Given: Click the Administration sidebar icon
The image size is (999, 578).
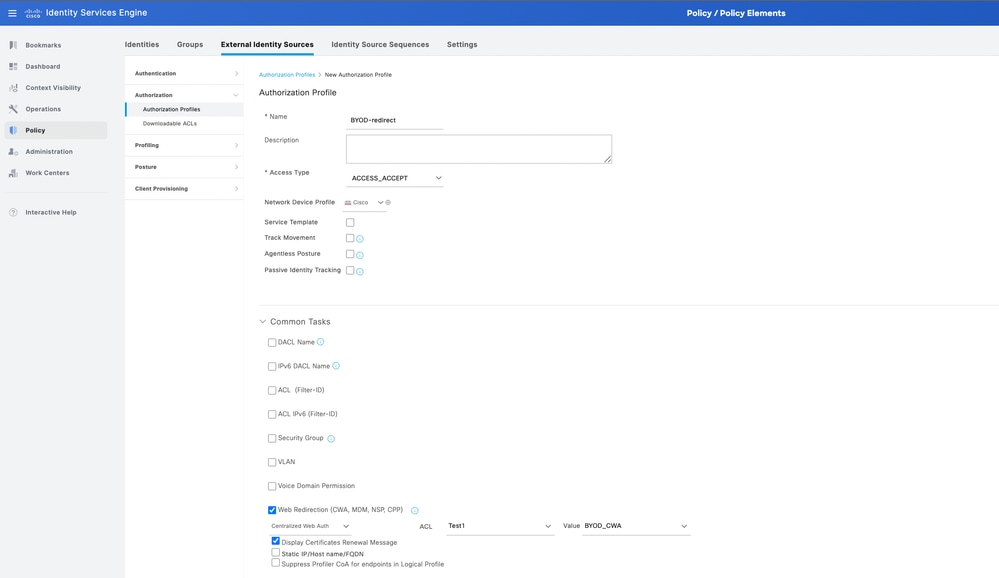Looking at the screenshot, I should (13, 152).
